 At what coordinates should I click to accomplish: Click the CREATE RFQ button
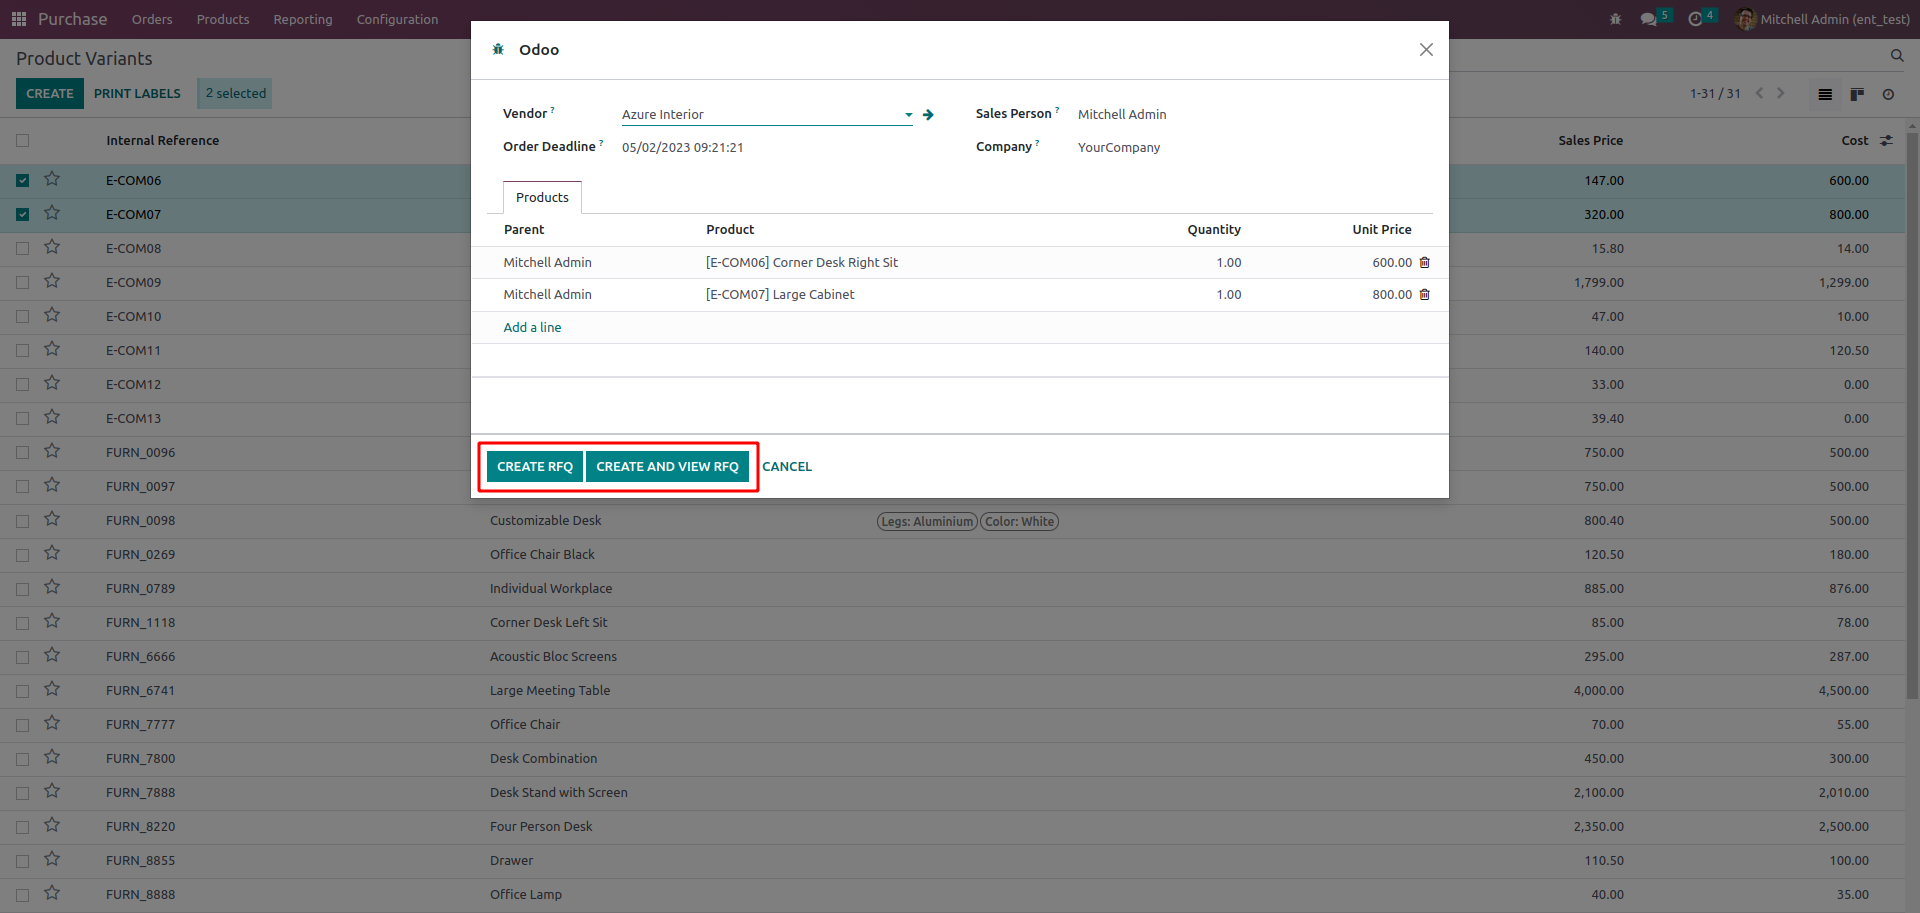point(535,466)
